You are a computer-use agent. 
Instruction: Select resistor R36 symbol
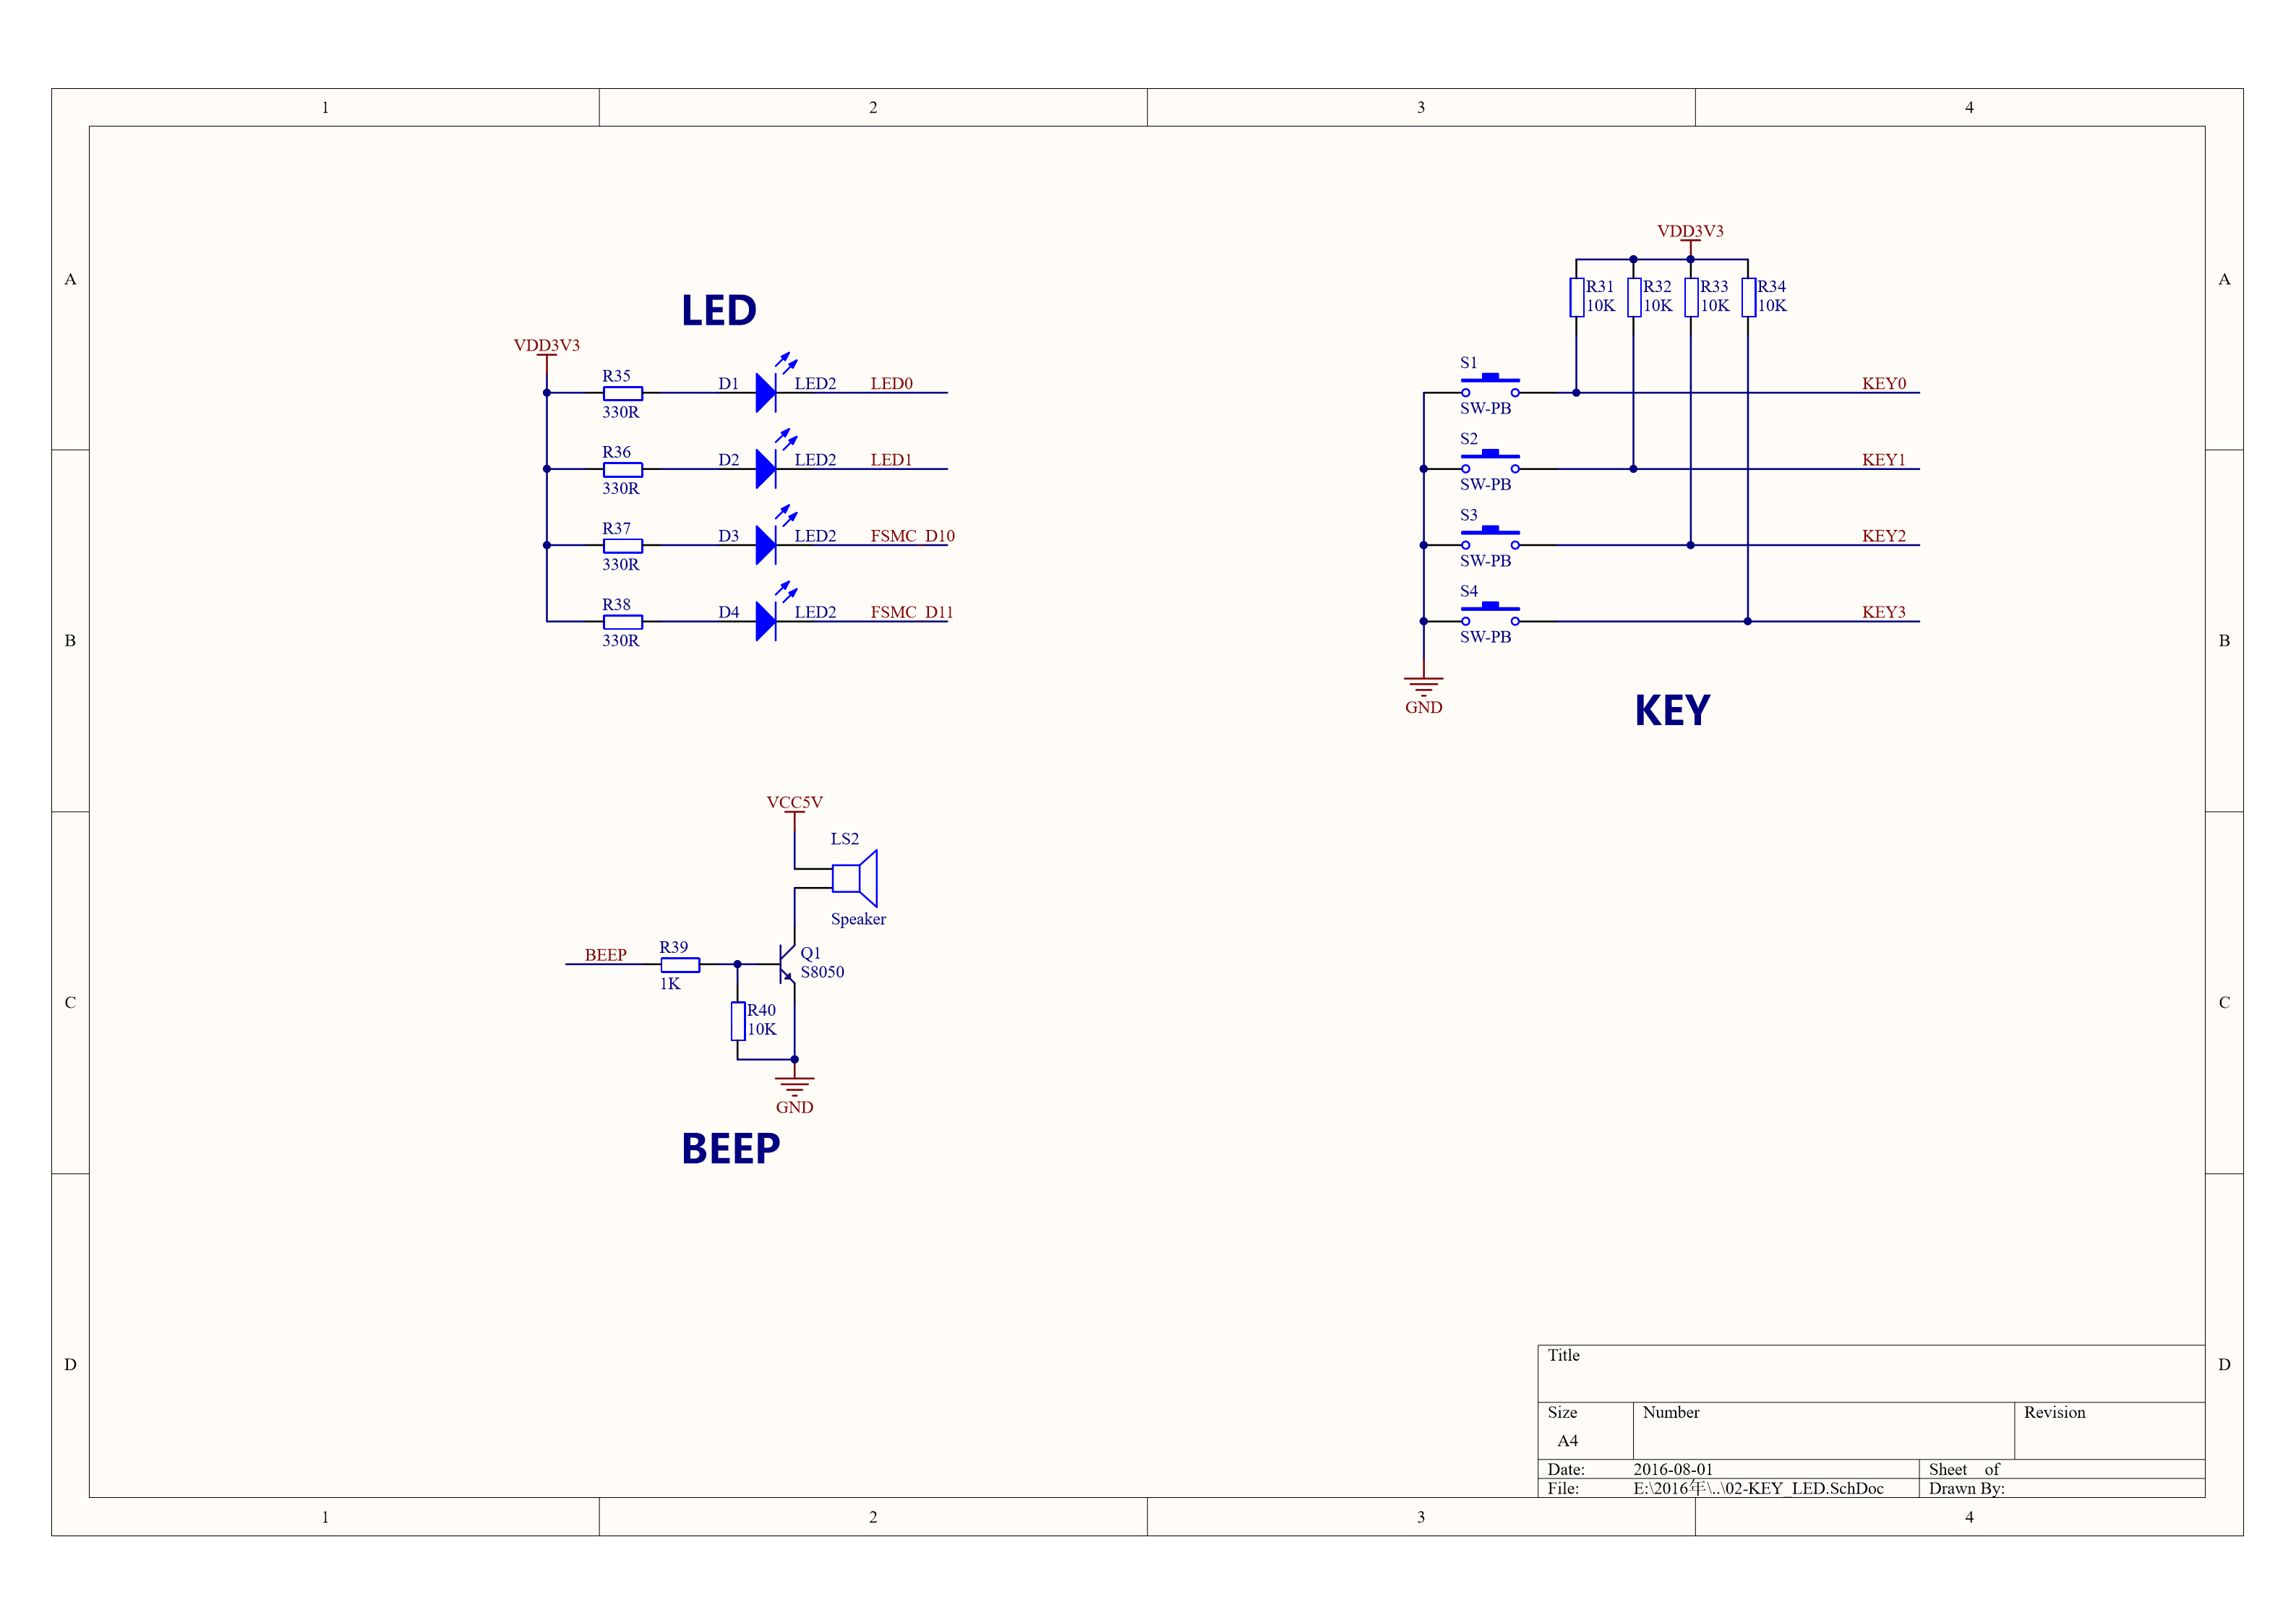point(622,469)
